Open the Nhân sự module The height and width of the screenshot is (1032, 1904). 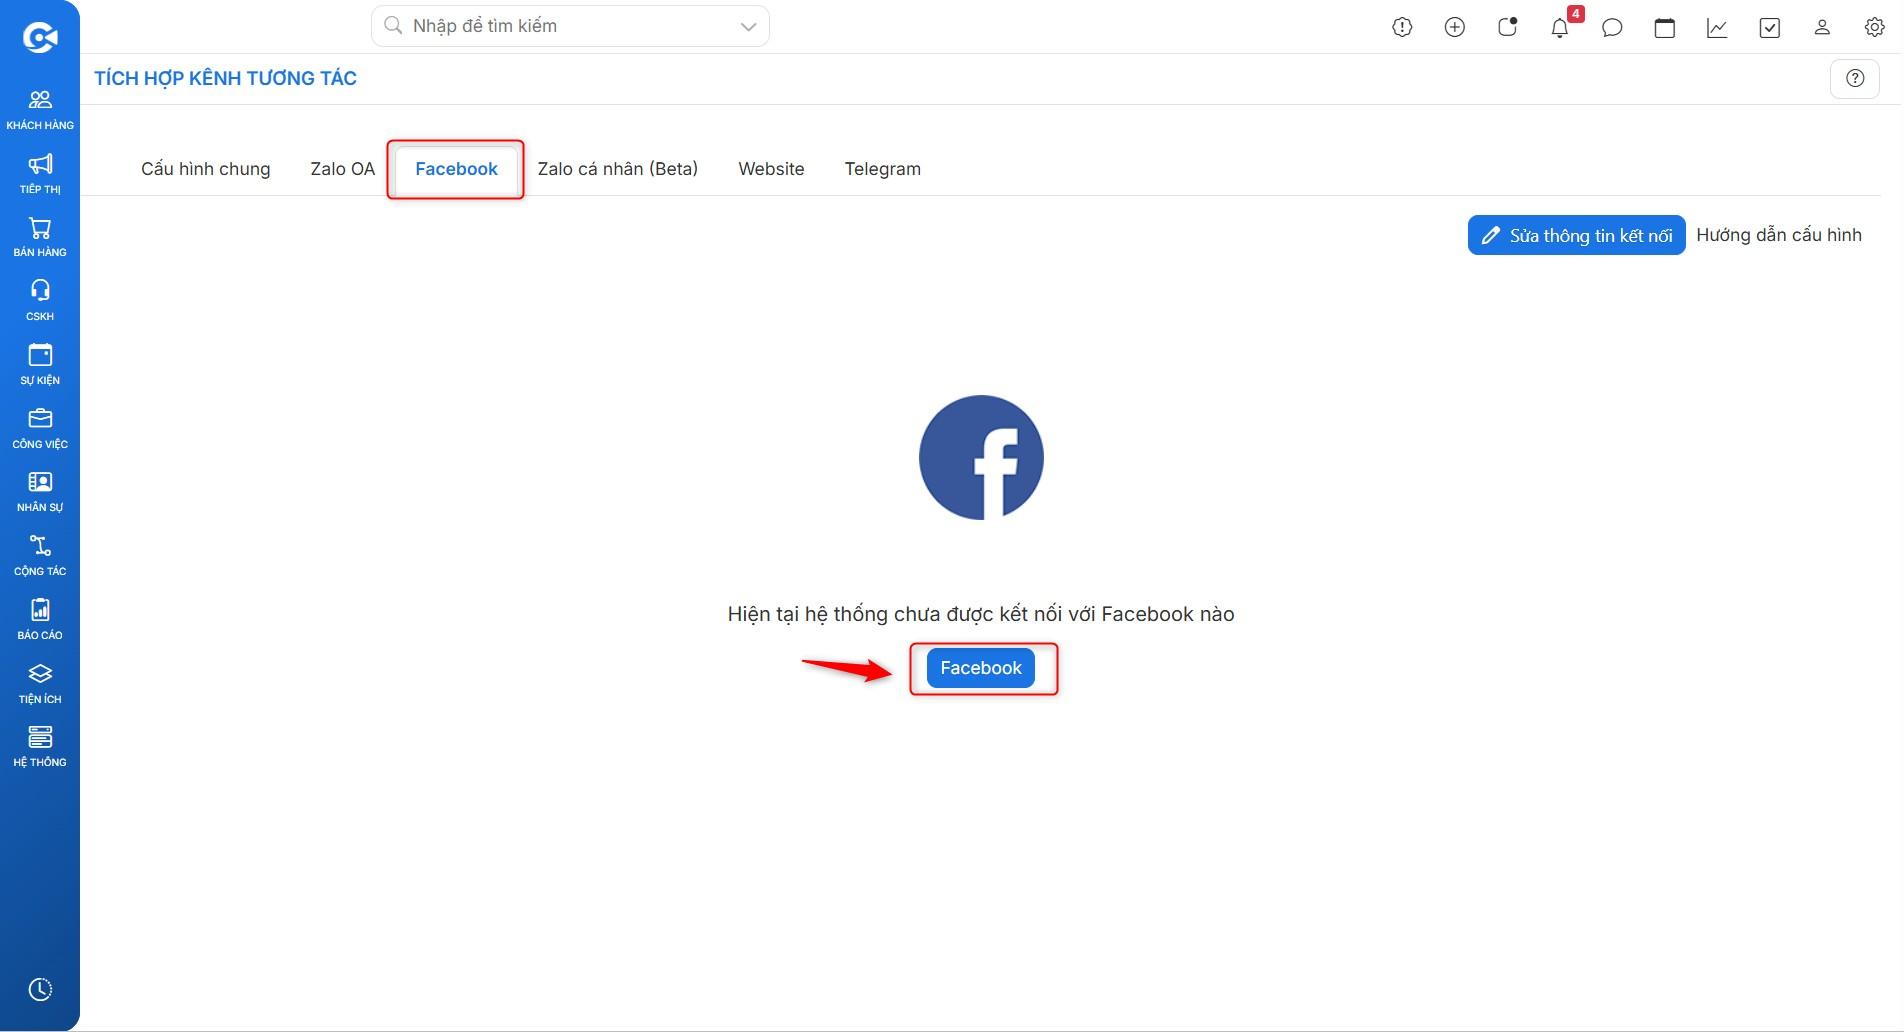pyautogui.click(x=40, y=491)
